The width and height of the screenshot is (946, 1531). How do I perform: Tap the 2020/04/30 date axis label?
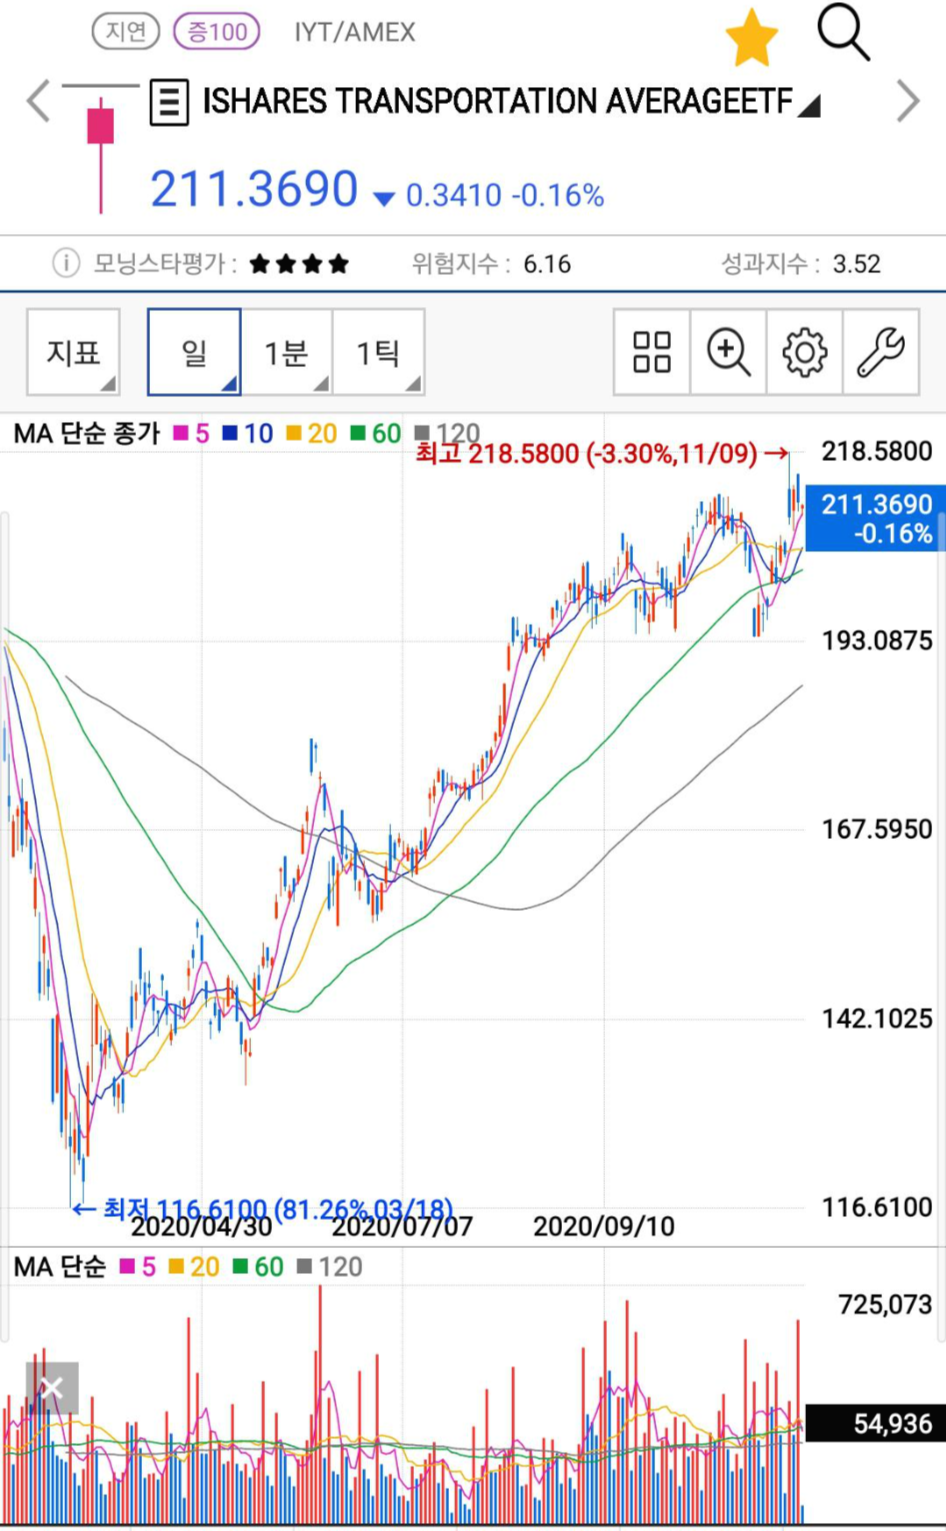[x=201, y=1226]
